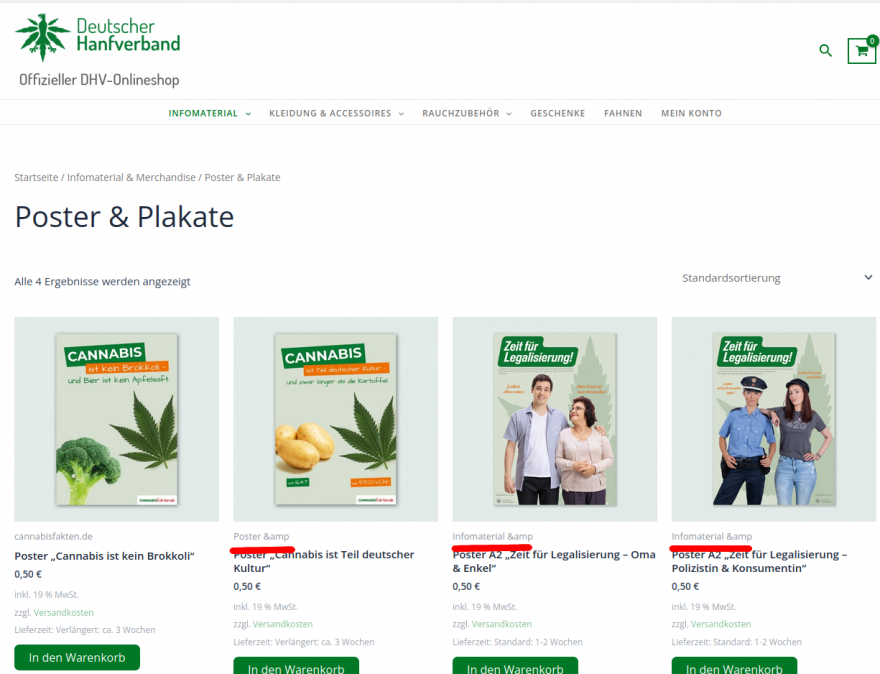Click the Deutscher Hanfverband logo
Screen dimensions: 880x674
pyautogui.click(x=98, y=38)
